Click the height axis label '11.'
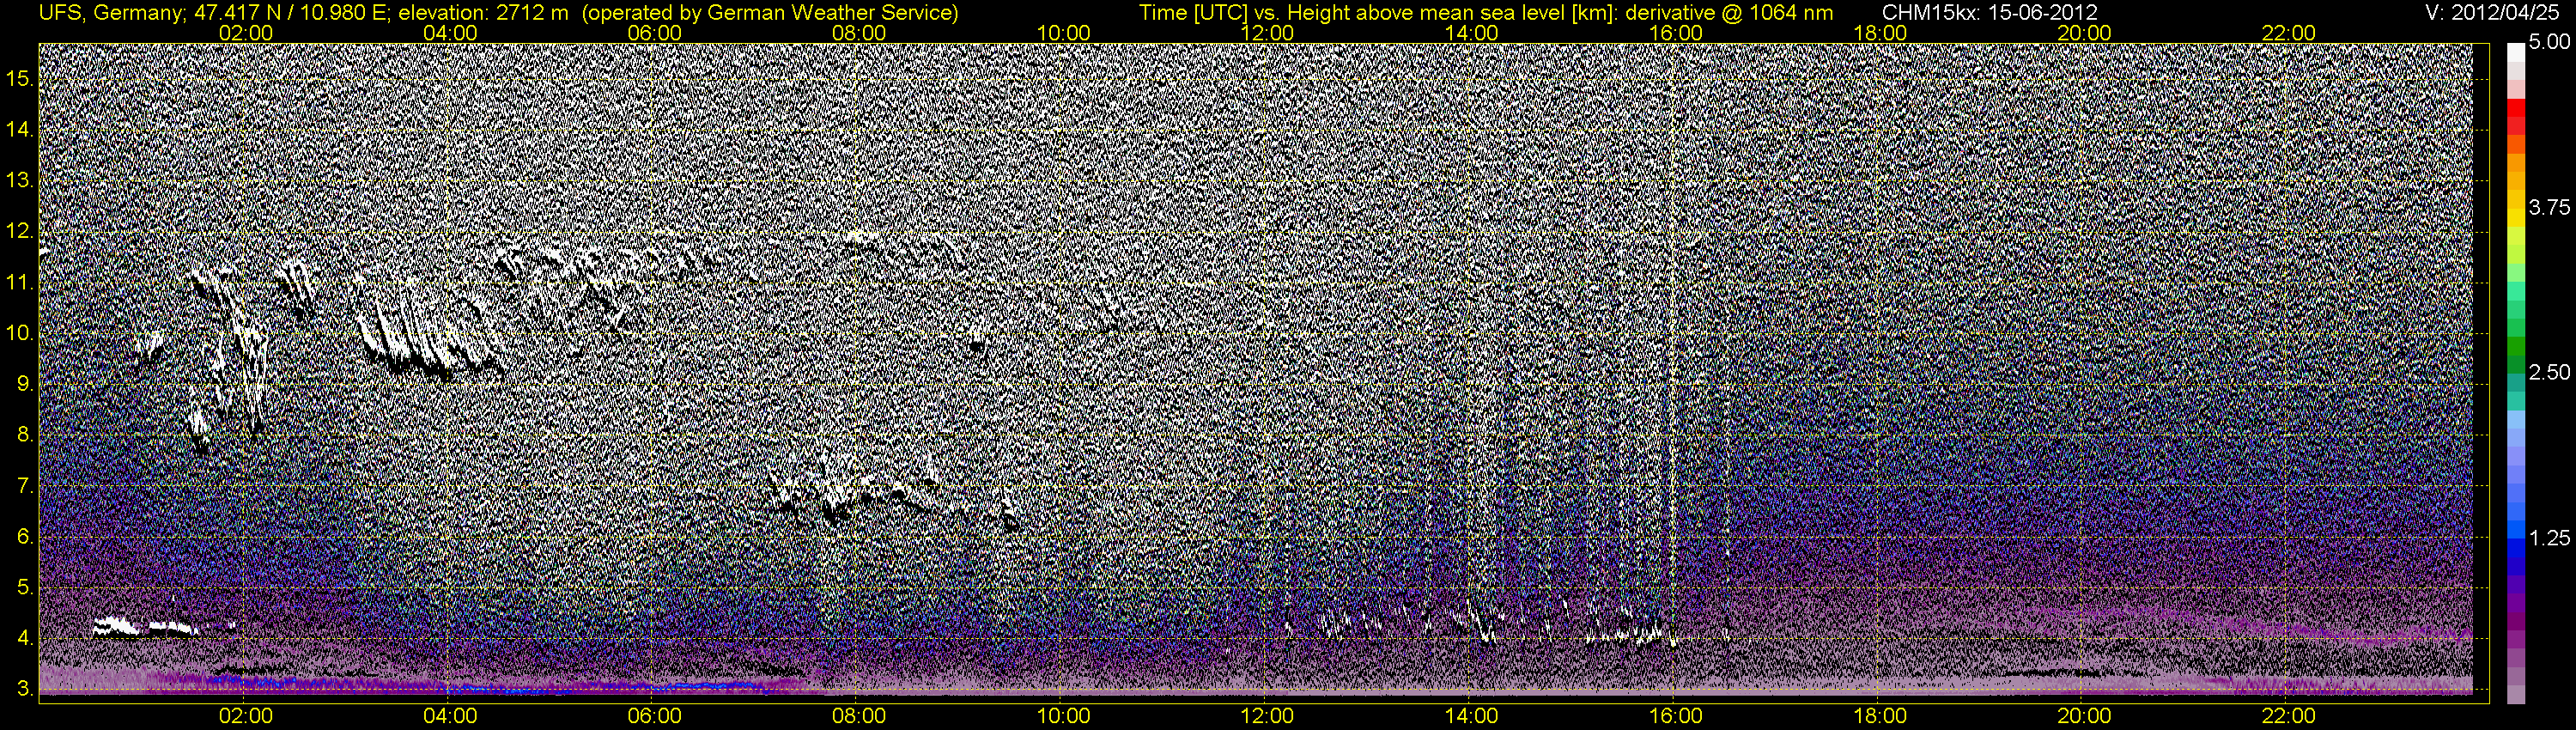This screenshot has height=730, width=2576. coord(20,283)
